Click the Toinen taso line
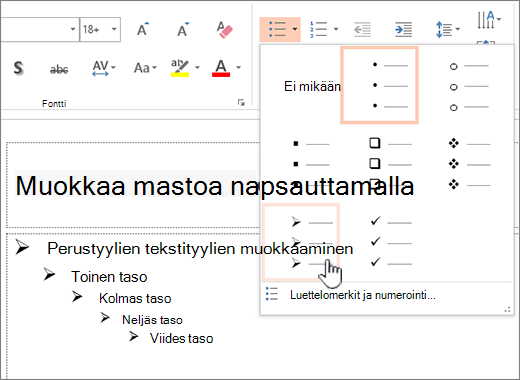This screenshot has height=380, width=520. 109,277
